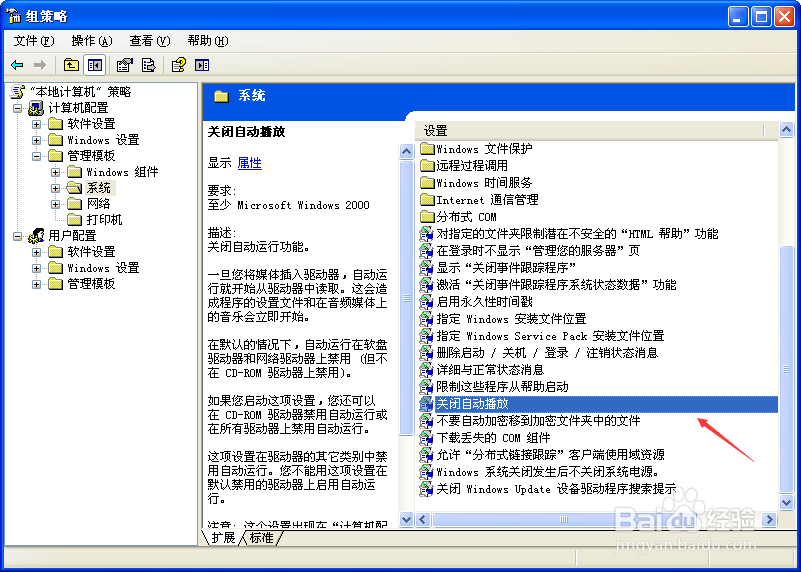801x572 pixels.
Task: Open the 文件(F) menu
Action: (x=34, y=41)
